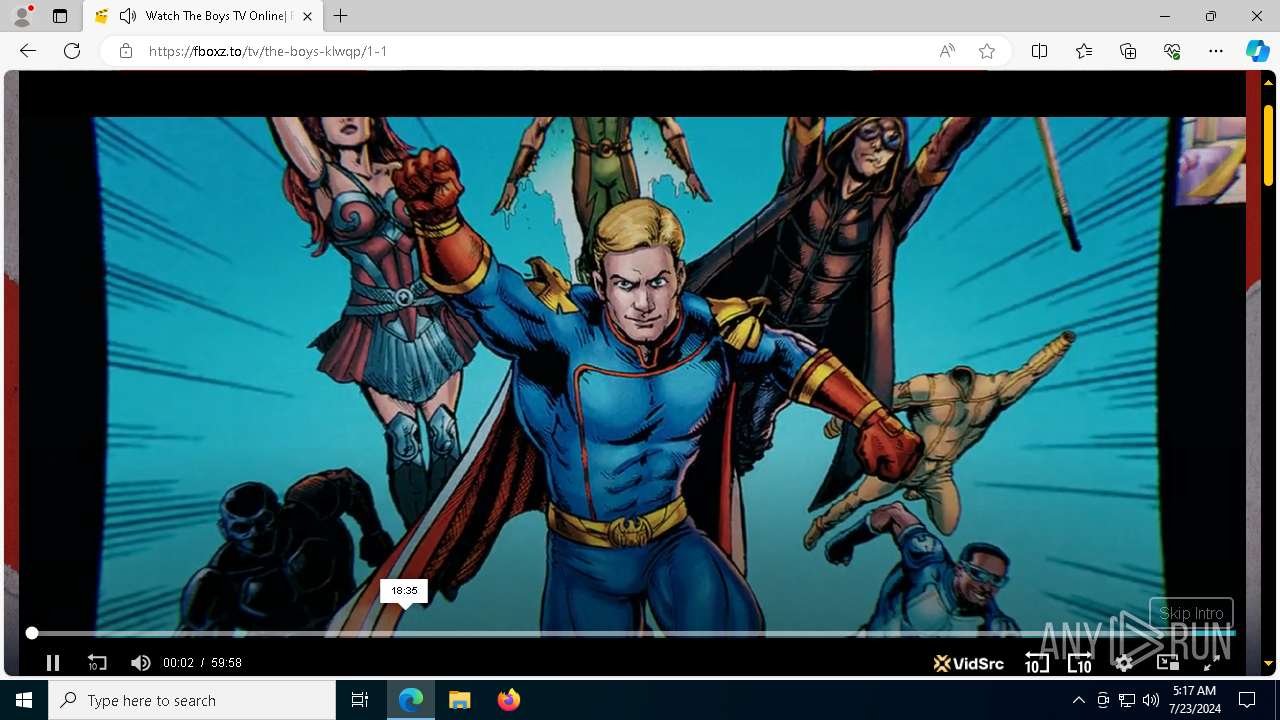The width and height of the screenshot is (1280, 720).
Task: Open the Windows Start menu
Action: point(24,700)
